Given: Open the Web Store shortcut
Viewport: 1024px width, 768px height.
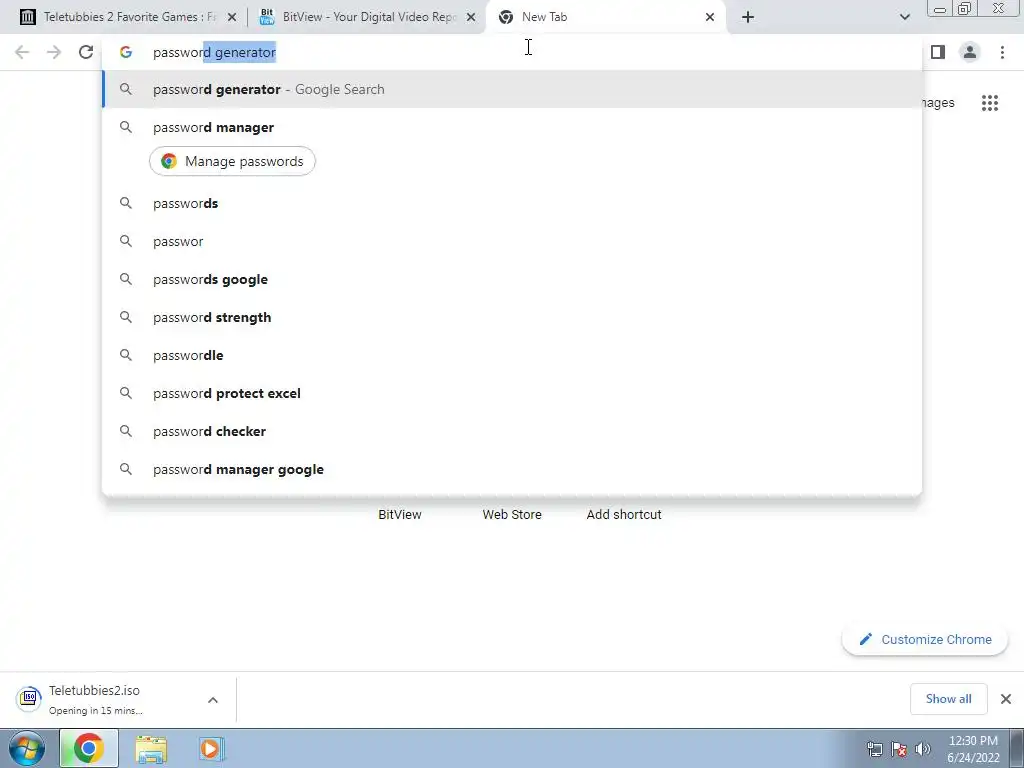Looking at the screenshot, I should [x=512, y=515].
